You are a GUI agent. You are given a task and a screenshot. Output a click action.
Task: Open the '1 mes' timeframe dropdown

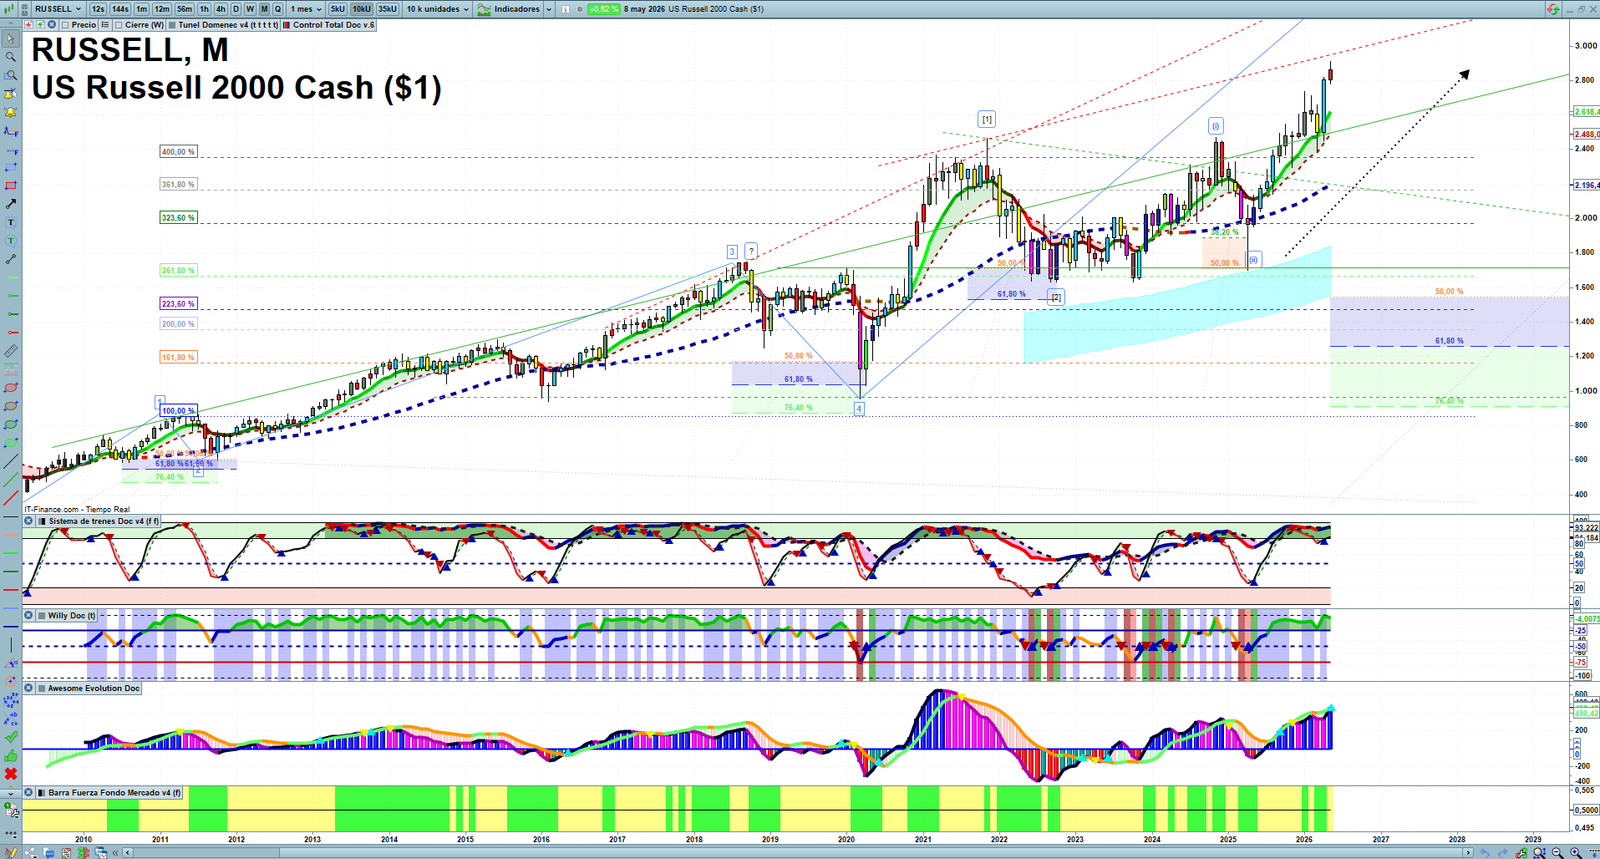pyautogui.click(x=306, y=9)
